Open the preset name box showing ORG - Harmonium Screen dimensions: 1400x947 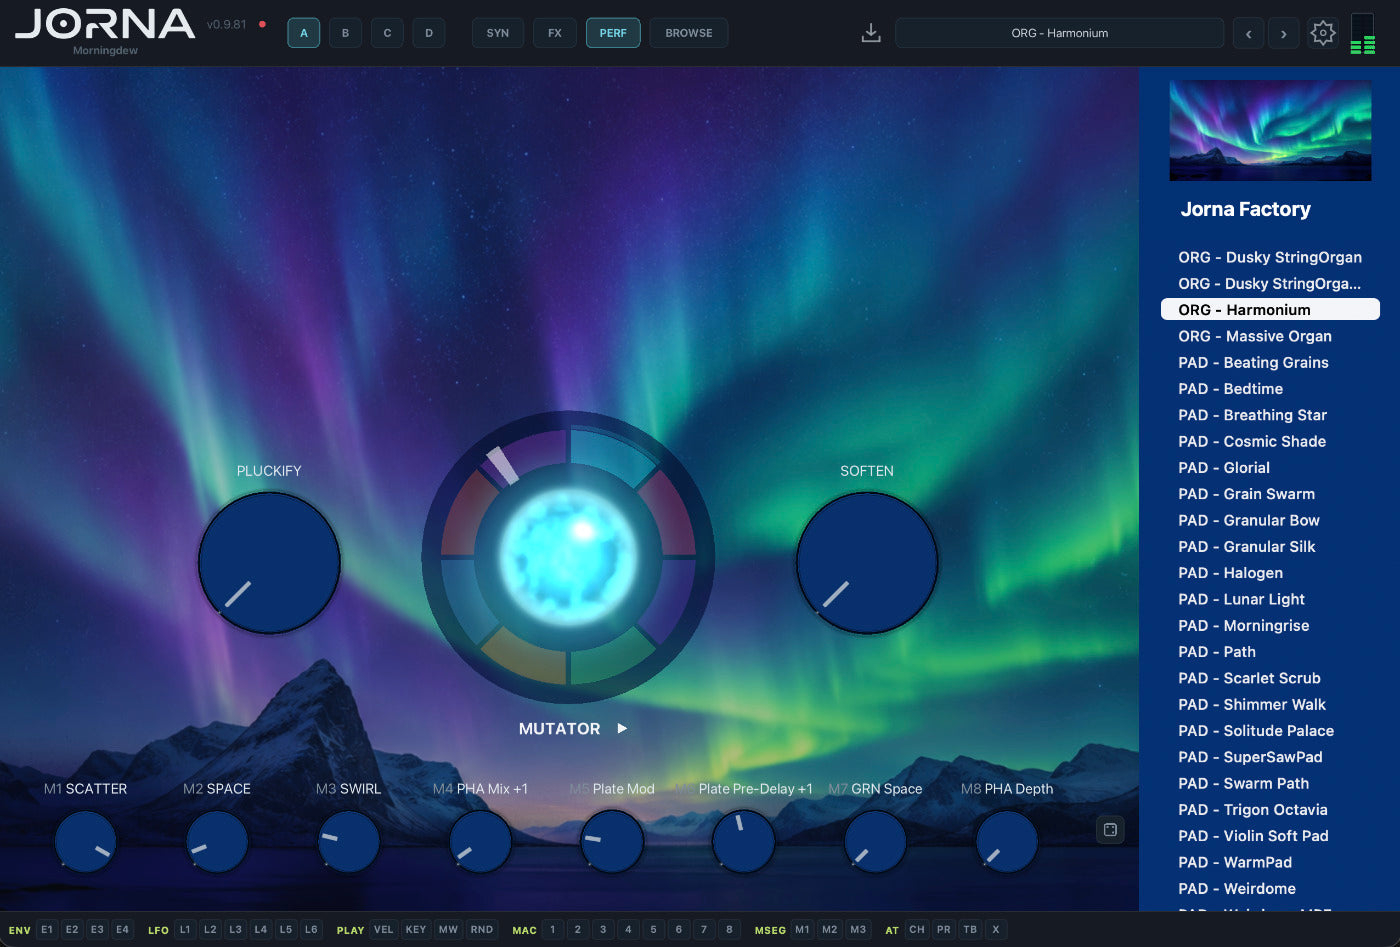[x=1060, y=33]
